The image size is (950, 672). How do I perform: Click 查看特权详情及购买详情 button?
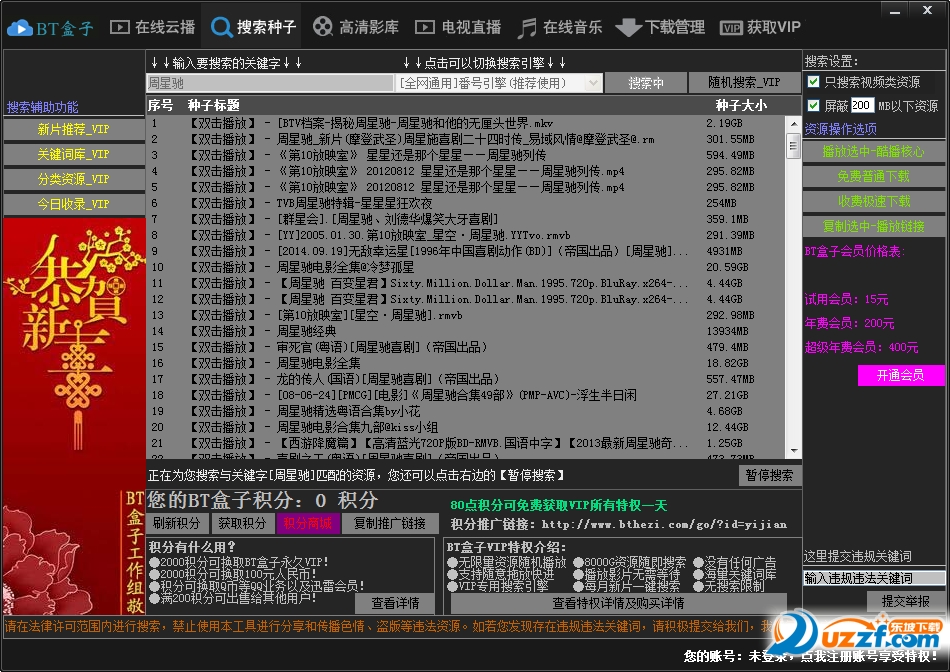pos(618,603)
